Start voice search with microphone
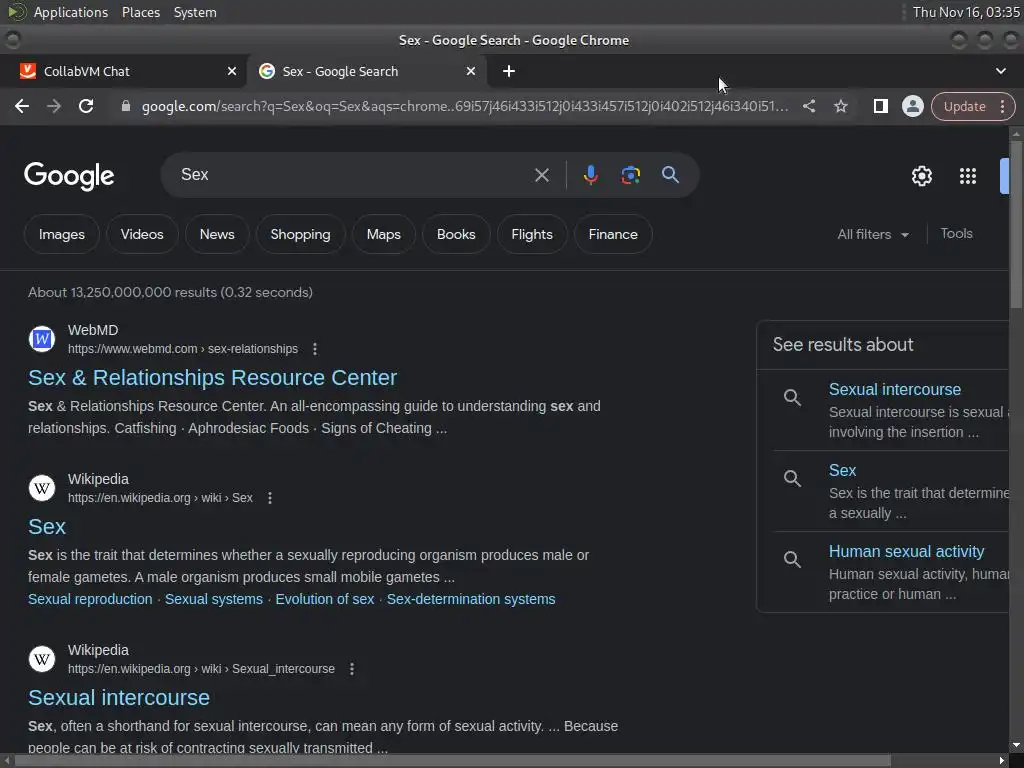Viewport: 1024px width, 768px height. 590,175
